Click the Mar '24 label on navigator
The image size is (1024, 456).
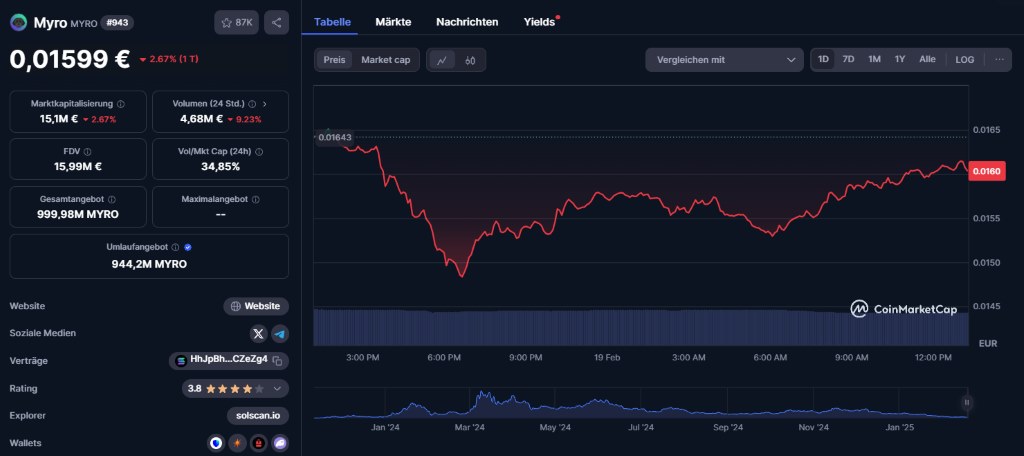[x=470, y=427]
